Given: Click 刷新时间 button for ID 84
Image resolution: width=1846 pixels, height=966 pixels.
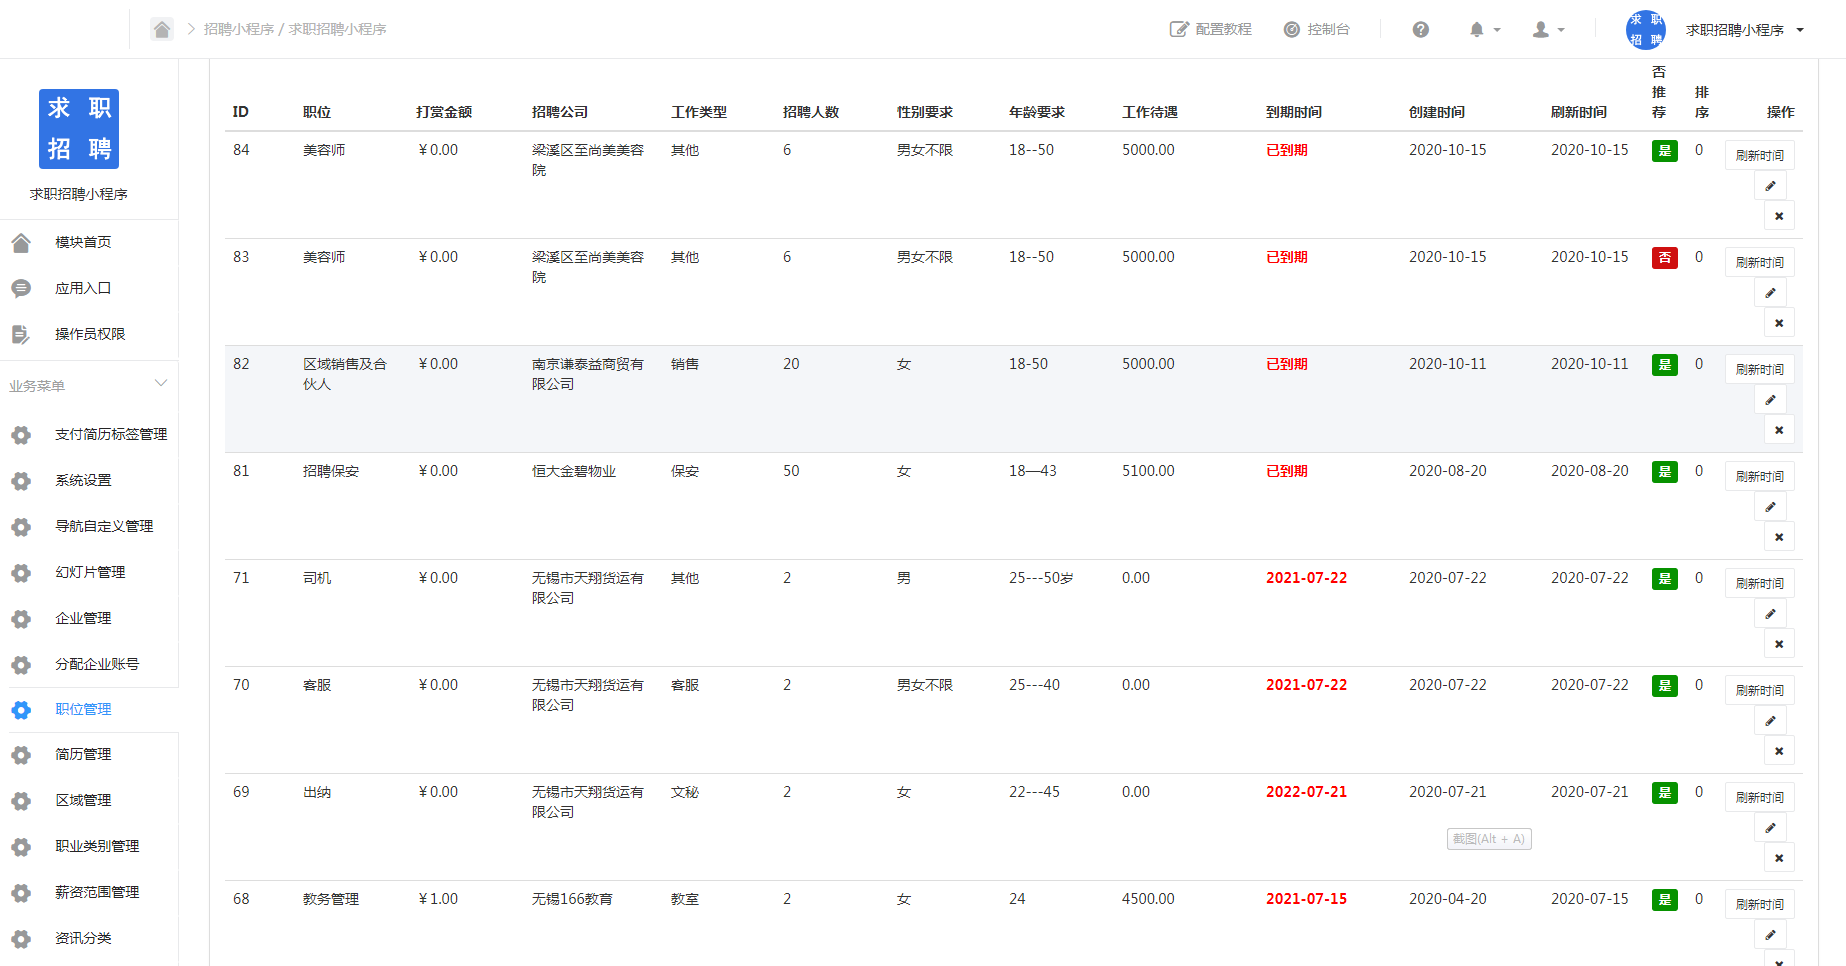Looking at the screenshot, I should pos(1759,155).
